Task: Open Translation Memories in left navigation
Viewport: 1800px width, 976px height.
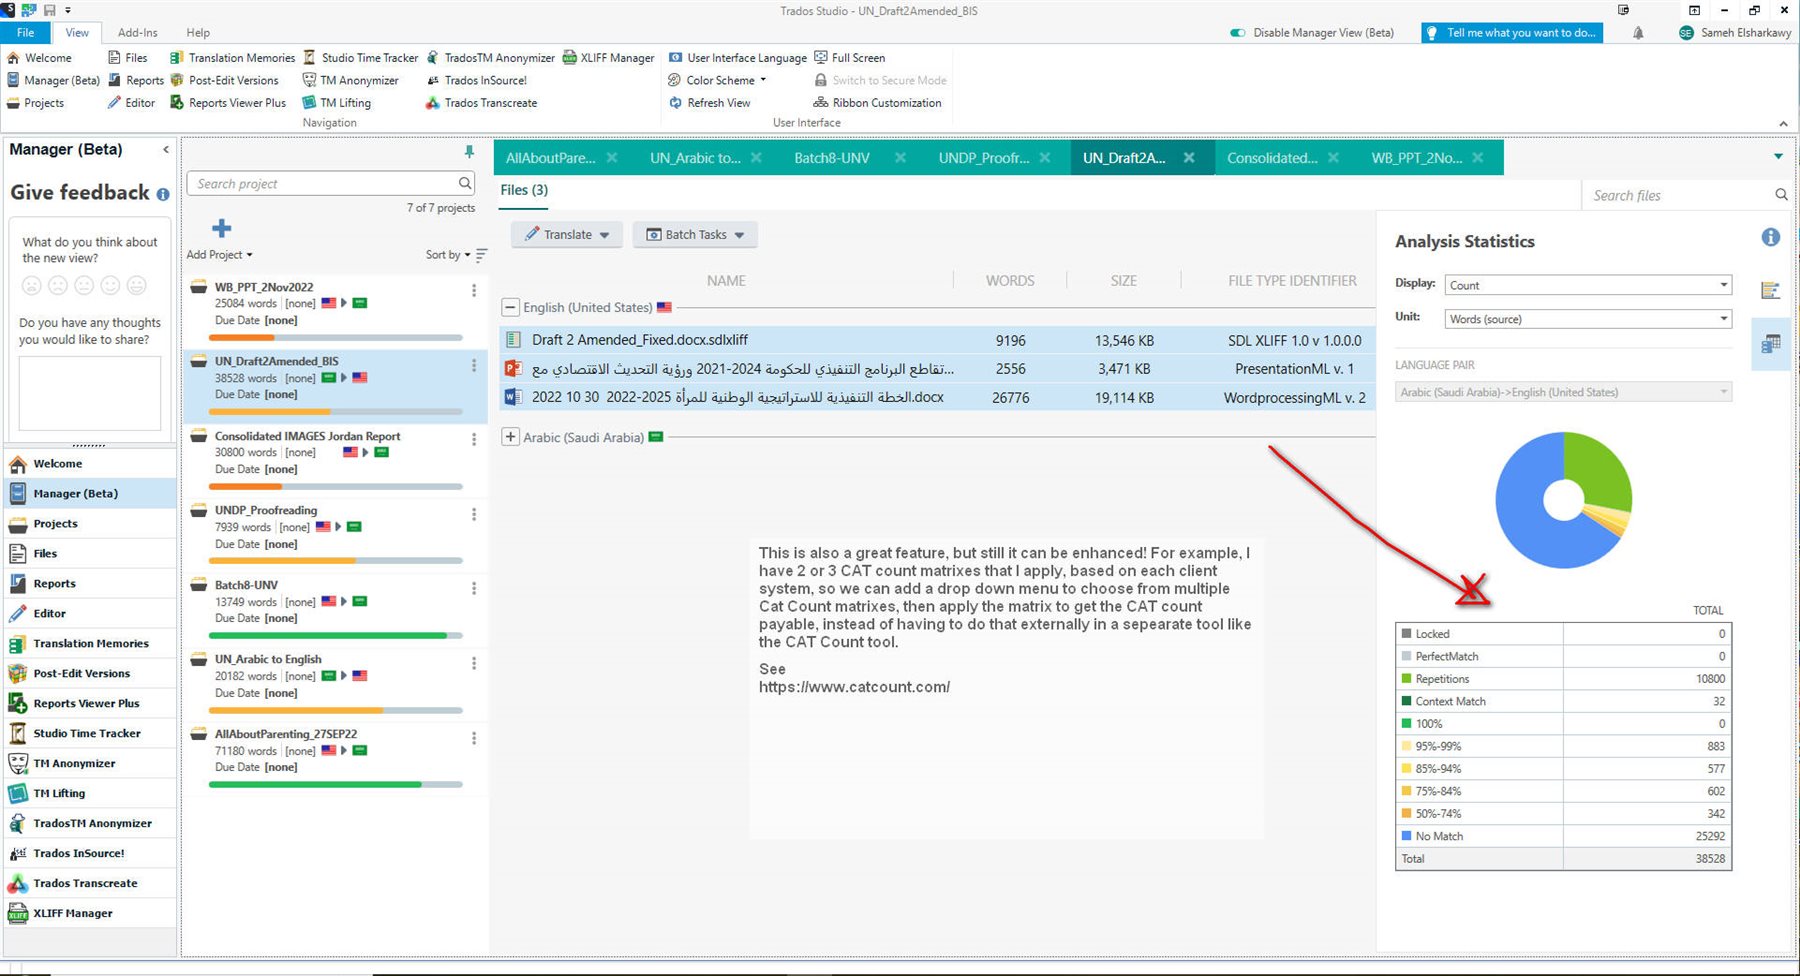Action: point(90,644)
